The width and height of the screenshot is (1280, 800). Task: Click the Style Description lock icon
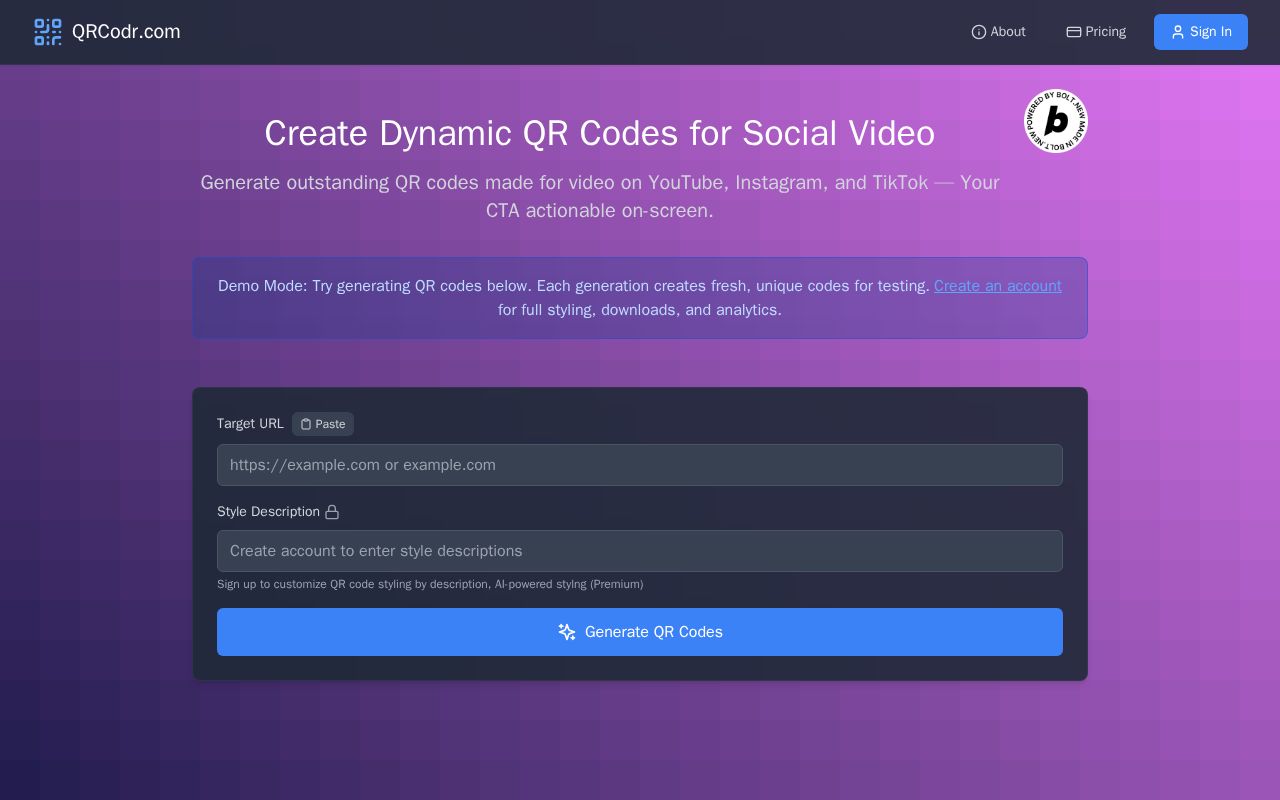pos(332,512)
